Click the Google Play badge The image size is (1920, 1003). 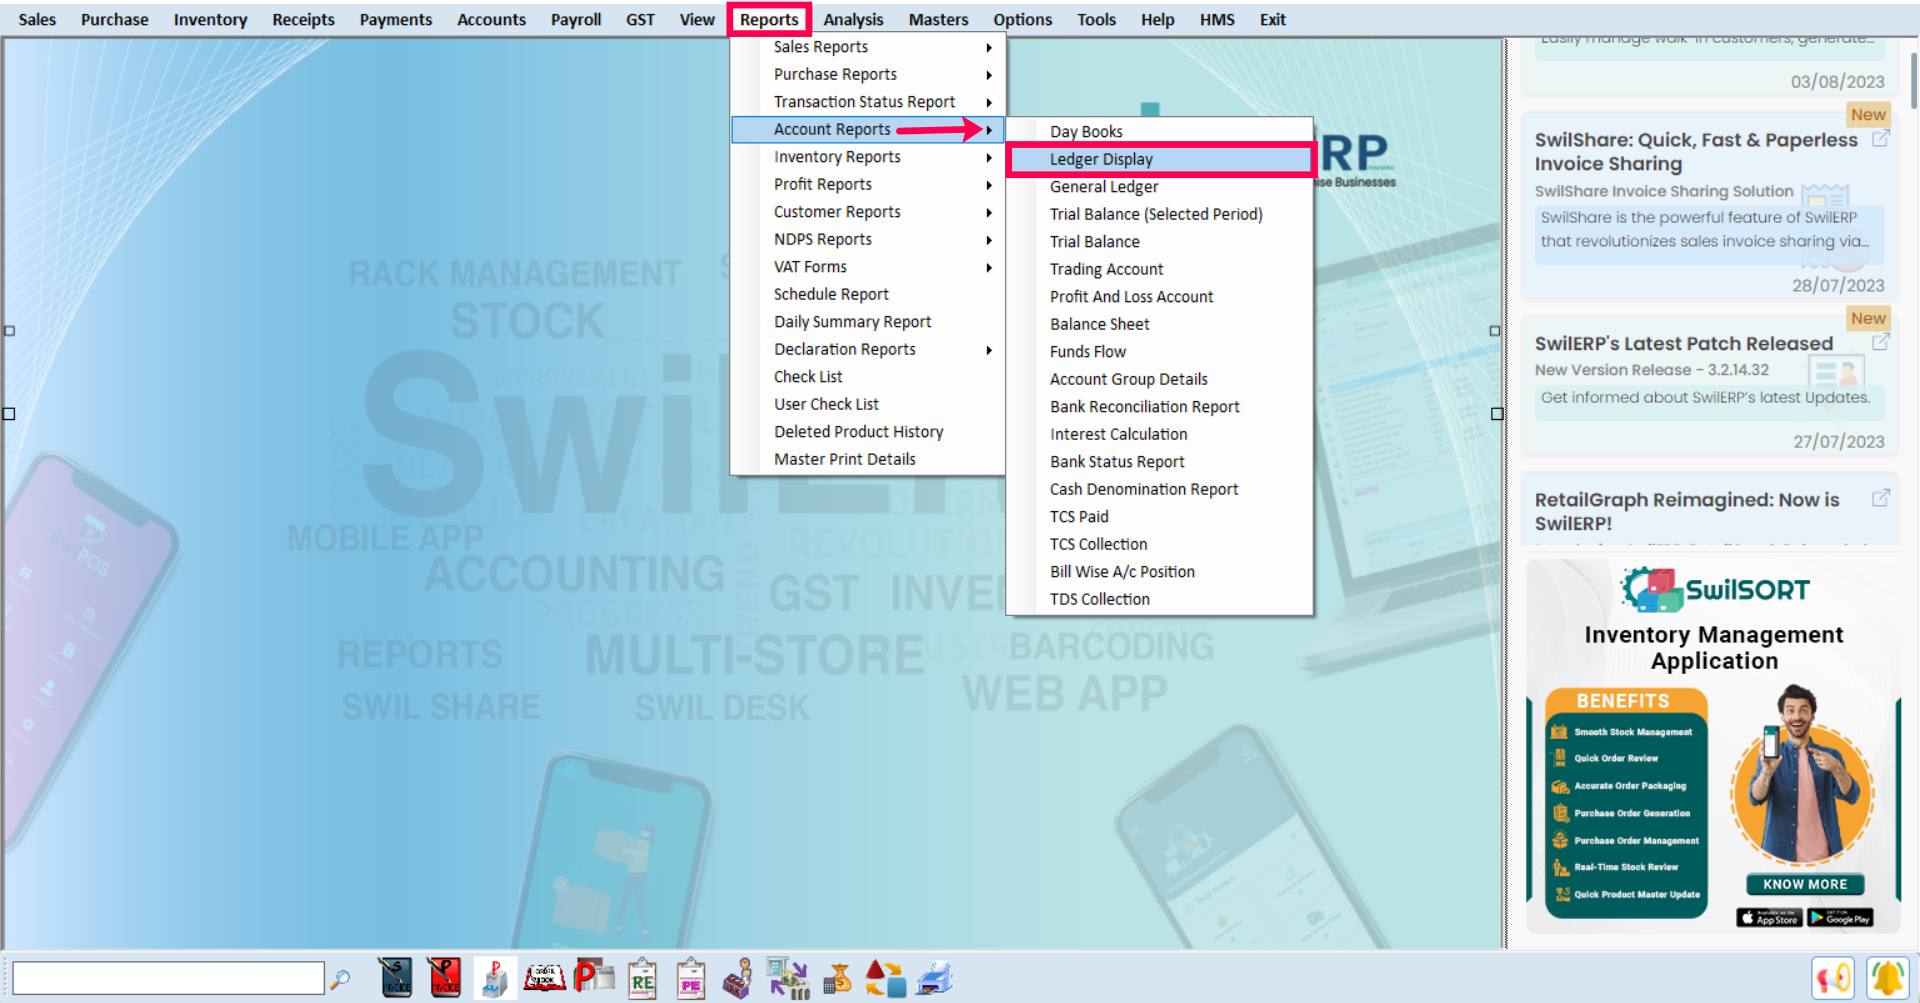[1840, 918]
